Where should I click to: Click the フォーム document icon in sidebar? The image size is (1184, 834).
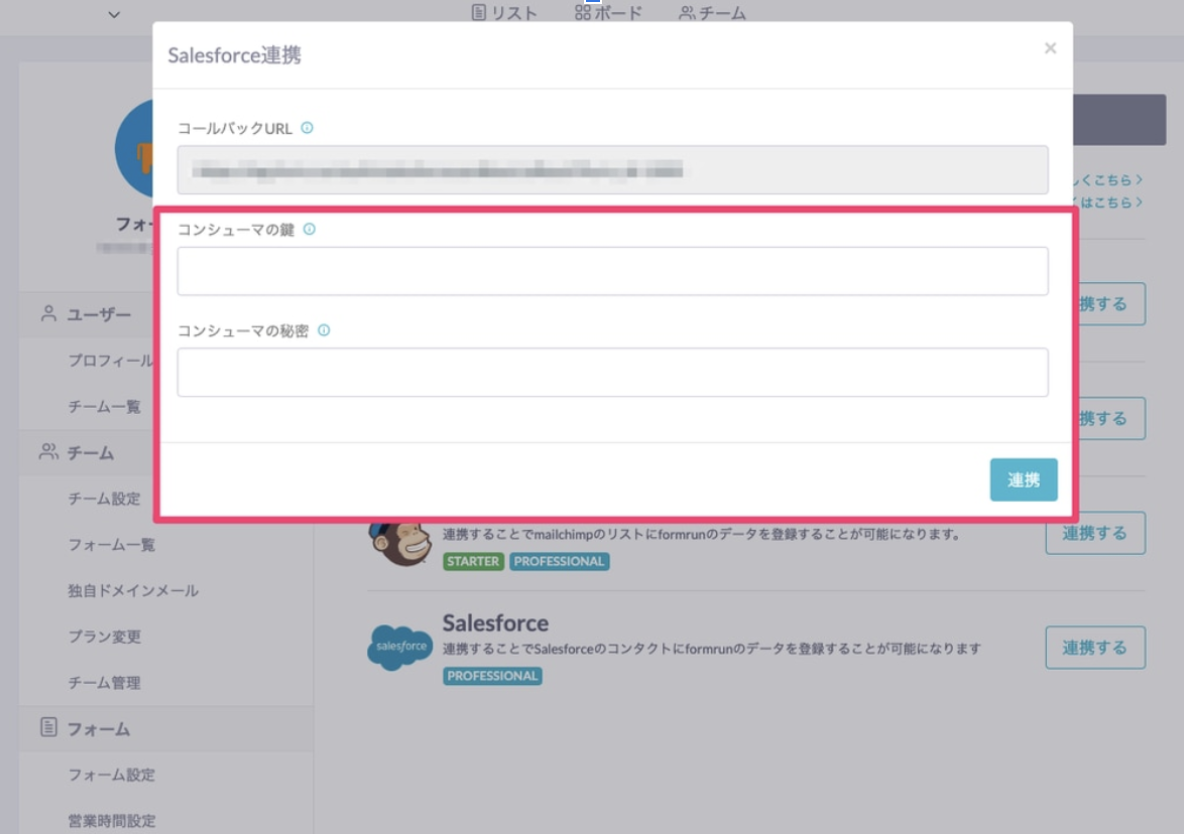click(x=47, y=729)
